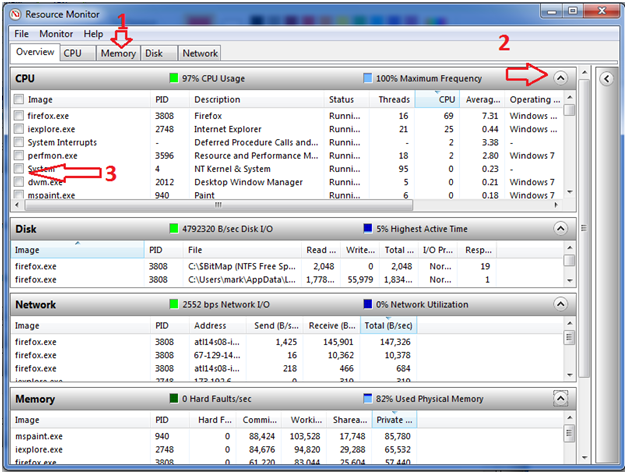Collapse the Disk section
The width and height of the screenshot is (625, 472).
point(560,228)
